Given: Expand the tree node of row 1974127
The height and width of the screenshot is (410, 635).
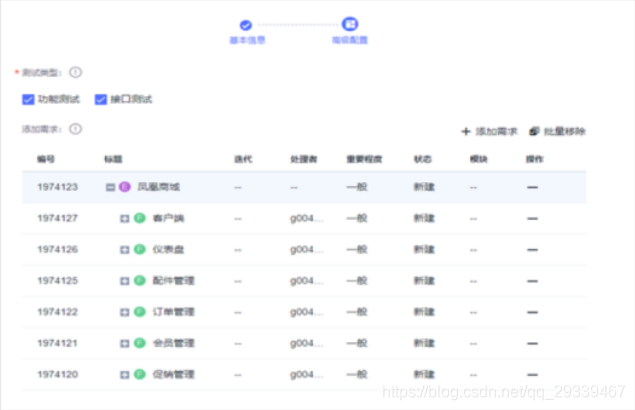Looking at the screenshot, I should [x=125, y=218].
